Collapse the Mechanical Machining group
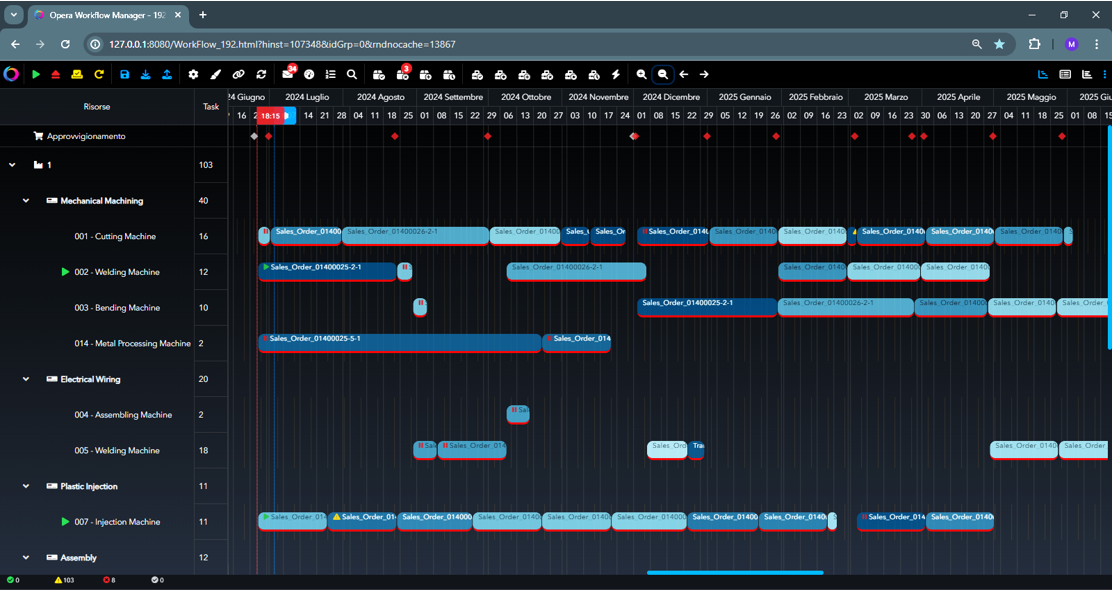This screenshot has height=590, width=1112. (26, 201)
